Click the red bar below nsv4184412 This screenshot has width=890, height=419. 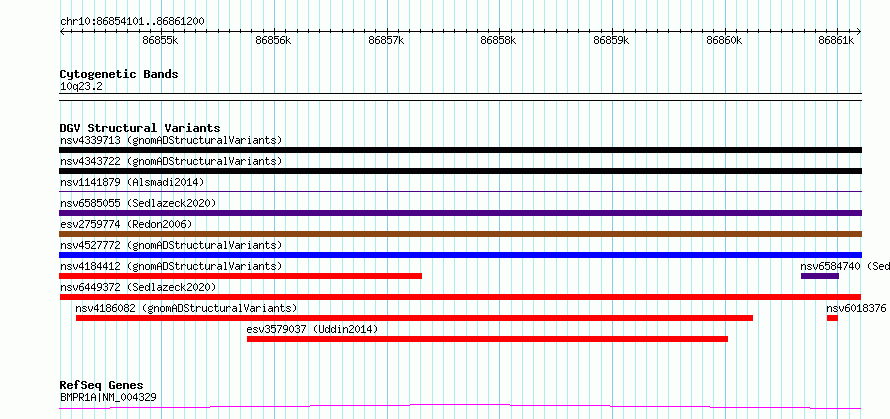[x=241, y=276]
